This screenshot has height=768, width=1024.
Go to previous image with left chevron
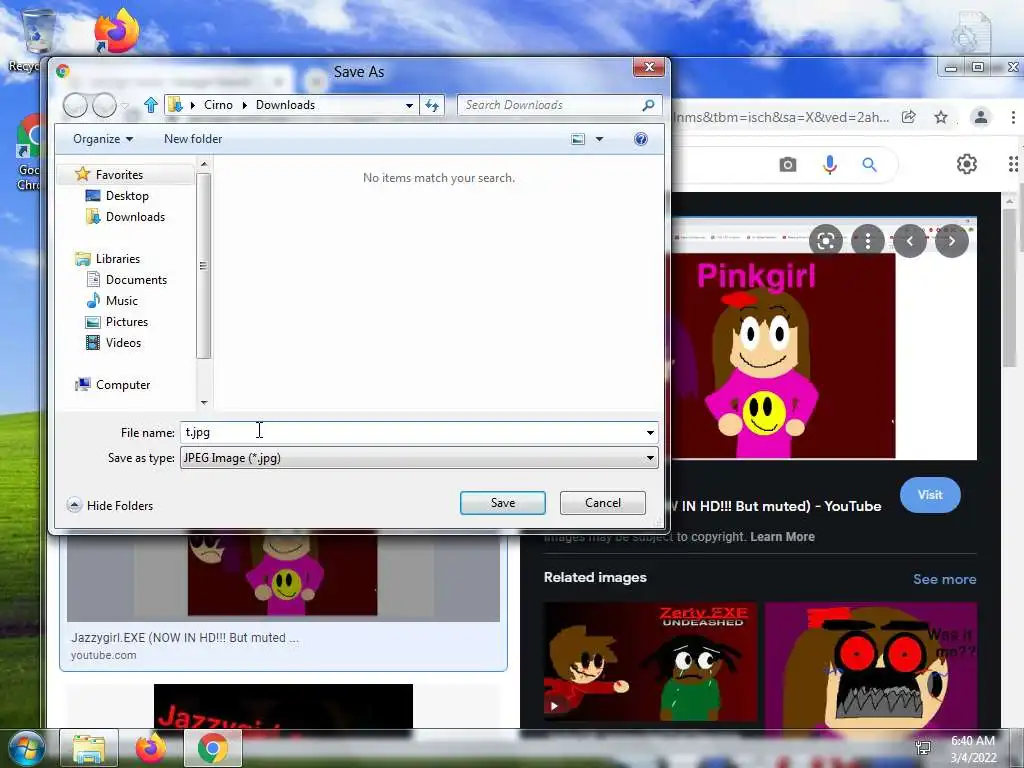pos(910,241)
